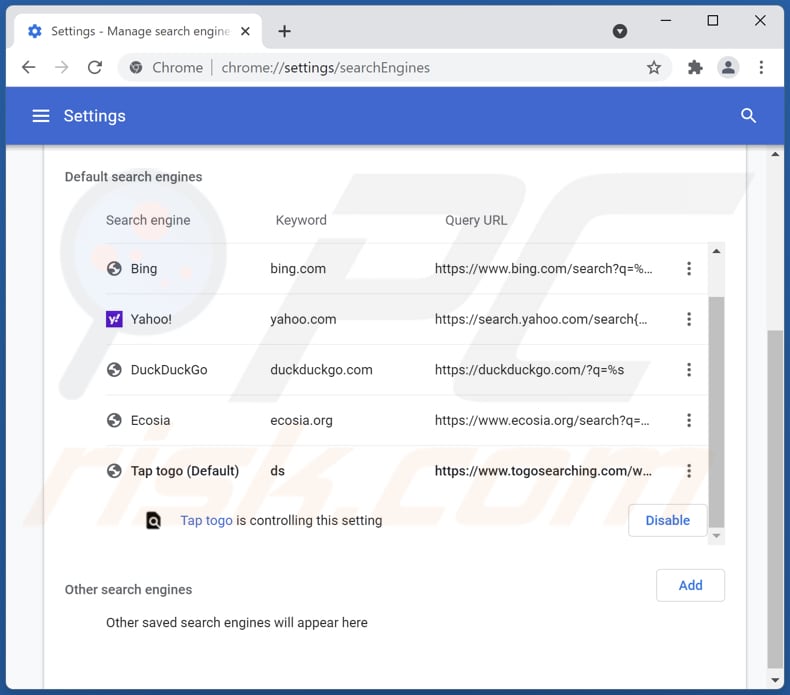Image resolution: width=790 pixels, height=695 pixels.
Task: Open more actions for Bing
Action: [x=689, y=269]
